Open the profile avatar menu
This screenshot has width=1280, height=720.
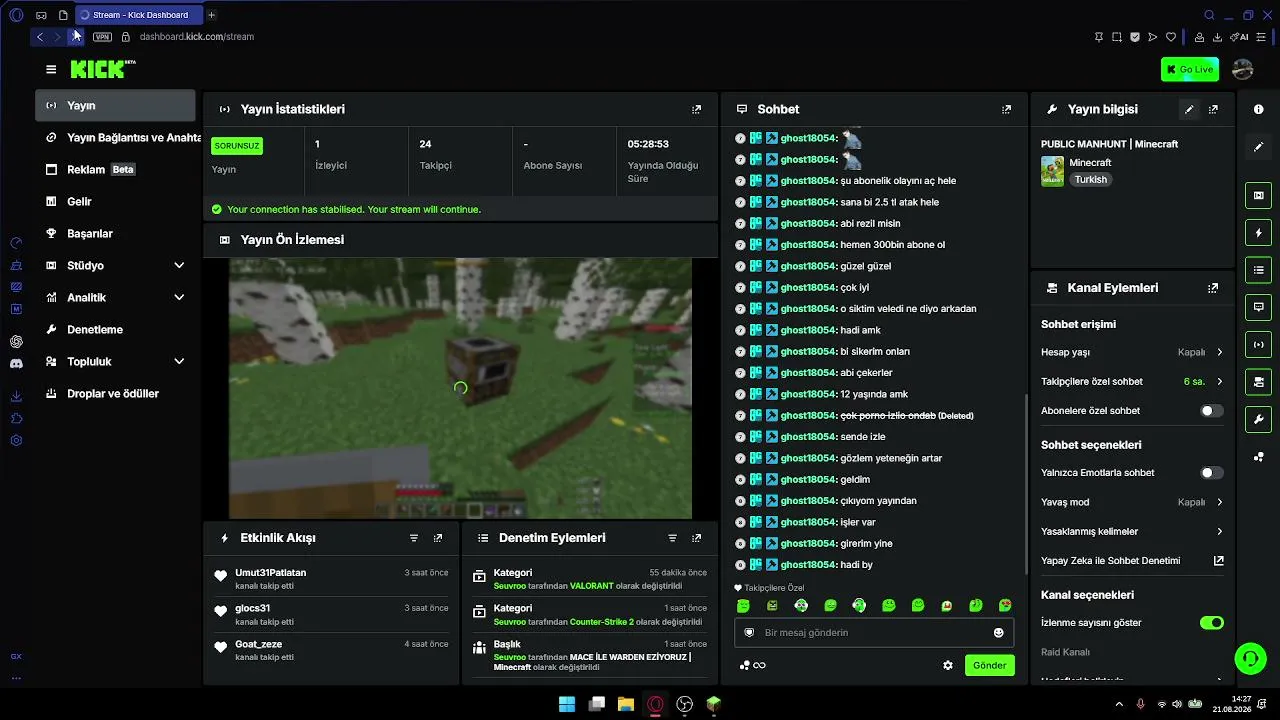(x=1243, y=69)
